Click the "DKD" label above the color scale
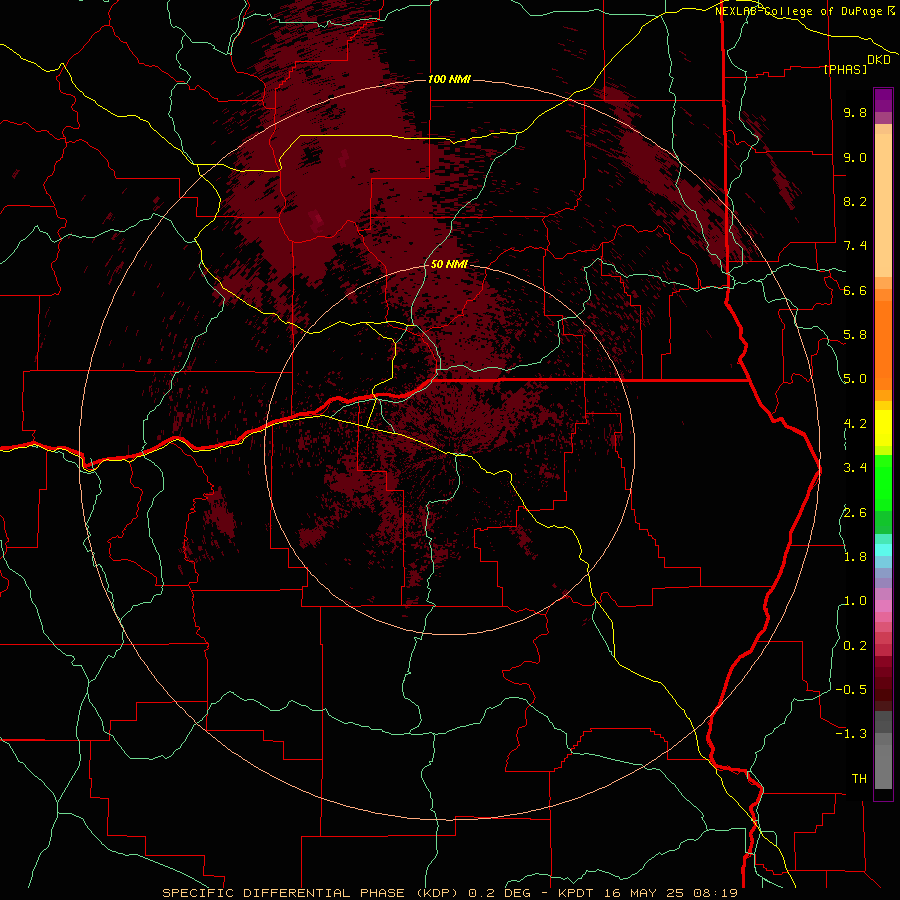 pyautogui.click(x=878, y=60)
